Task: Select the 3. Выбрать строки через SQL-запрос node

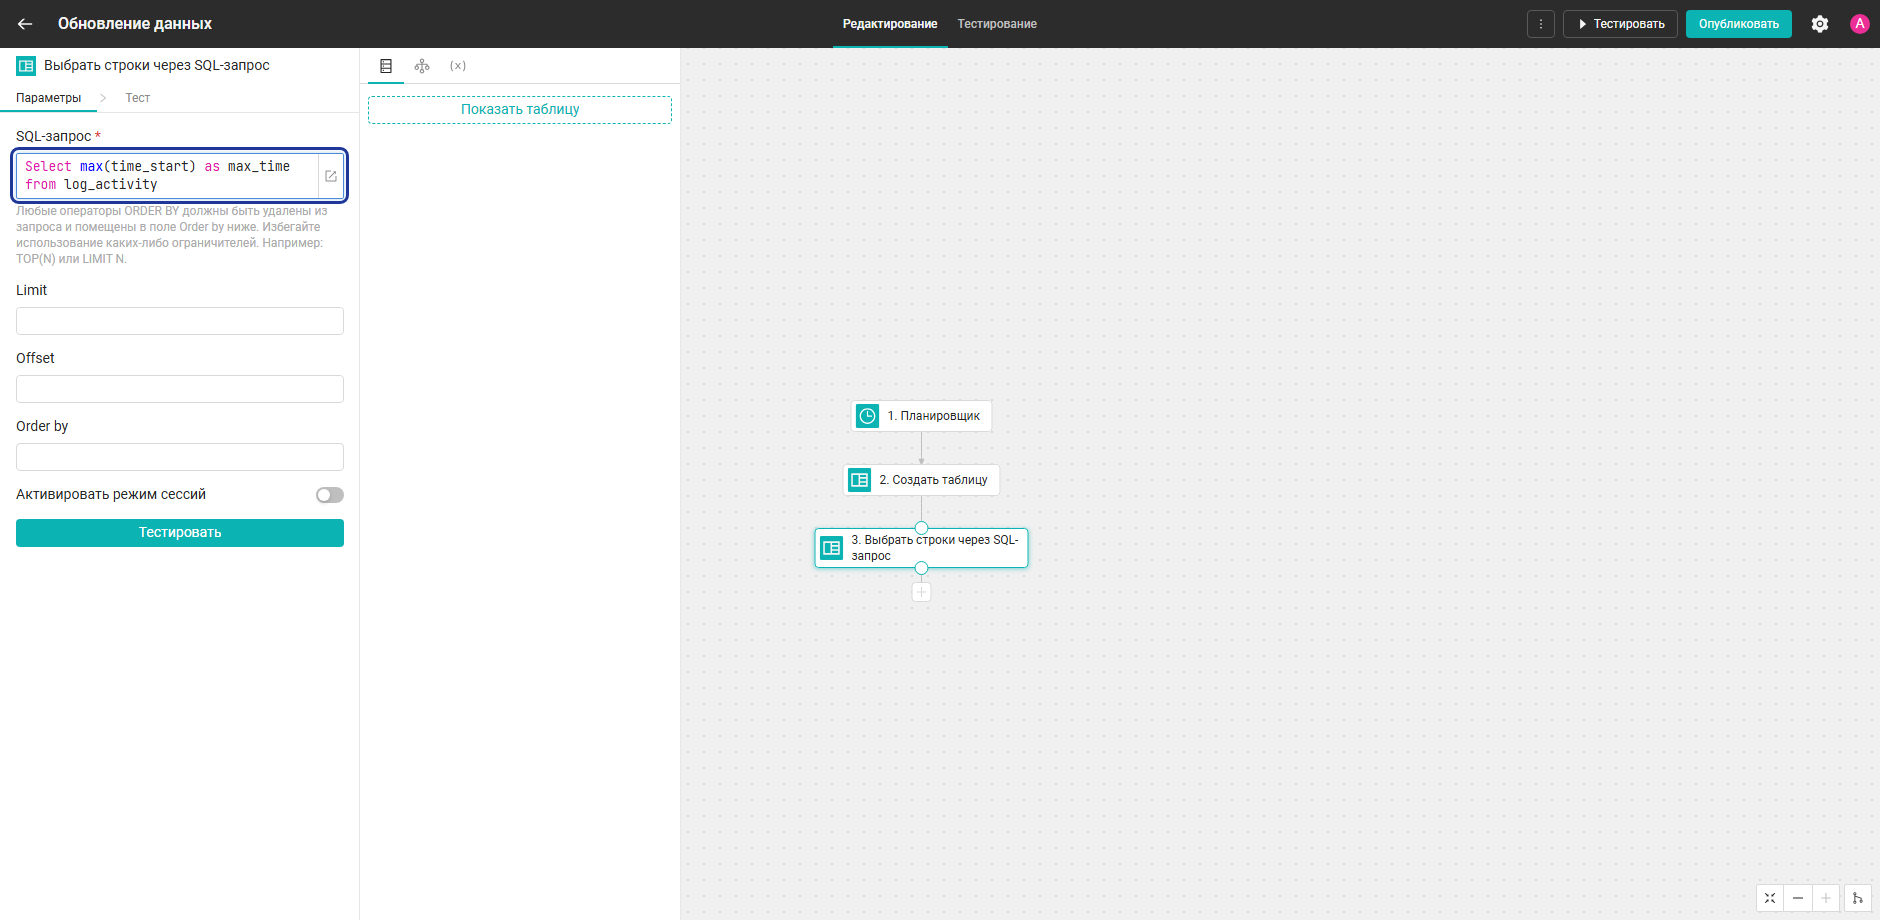Action: (921, 548)
